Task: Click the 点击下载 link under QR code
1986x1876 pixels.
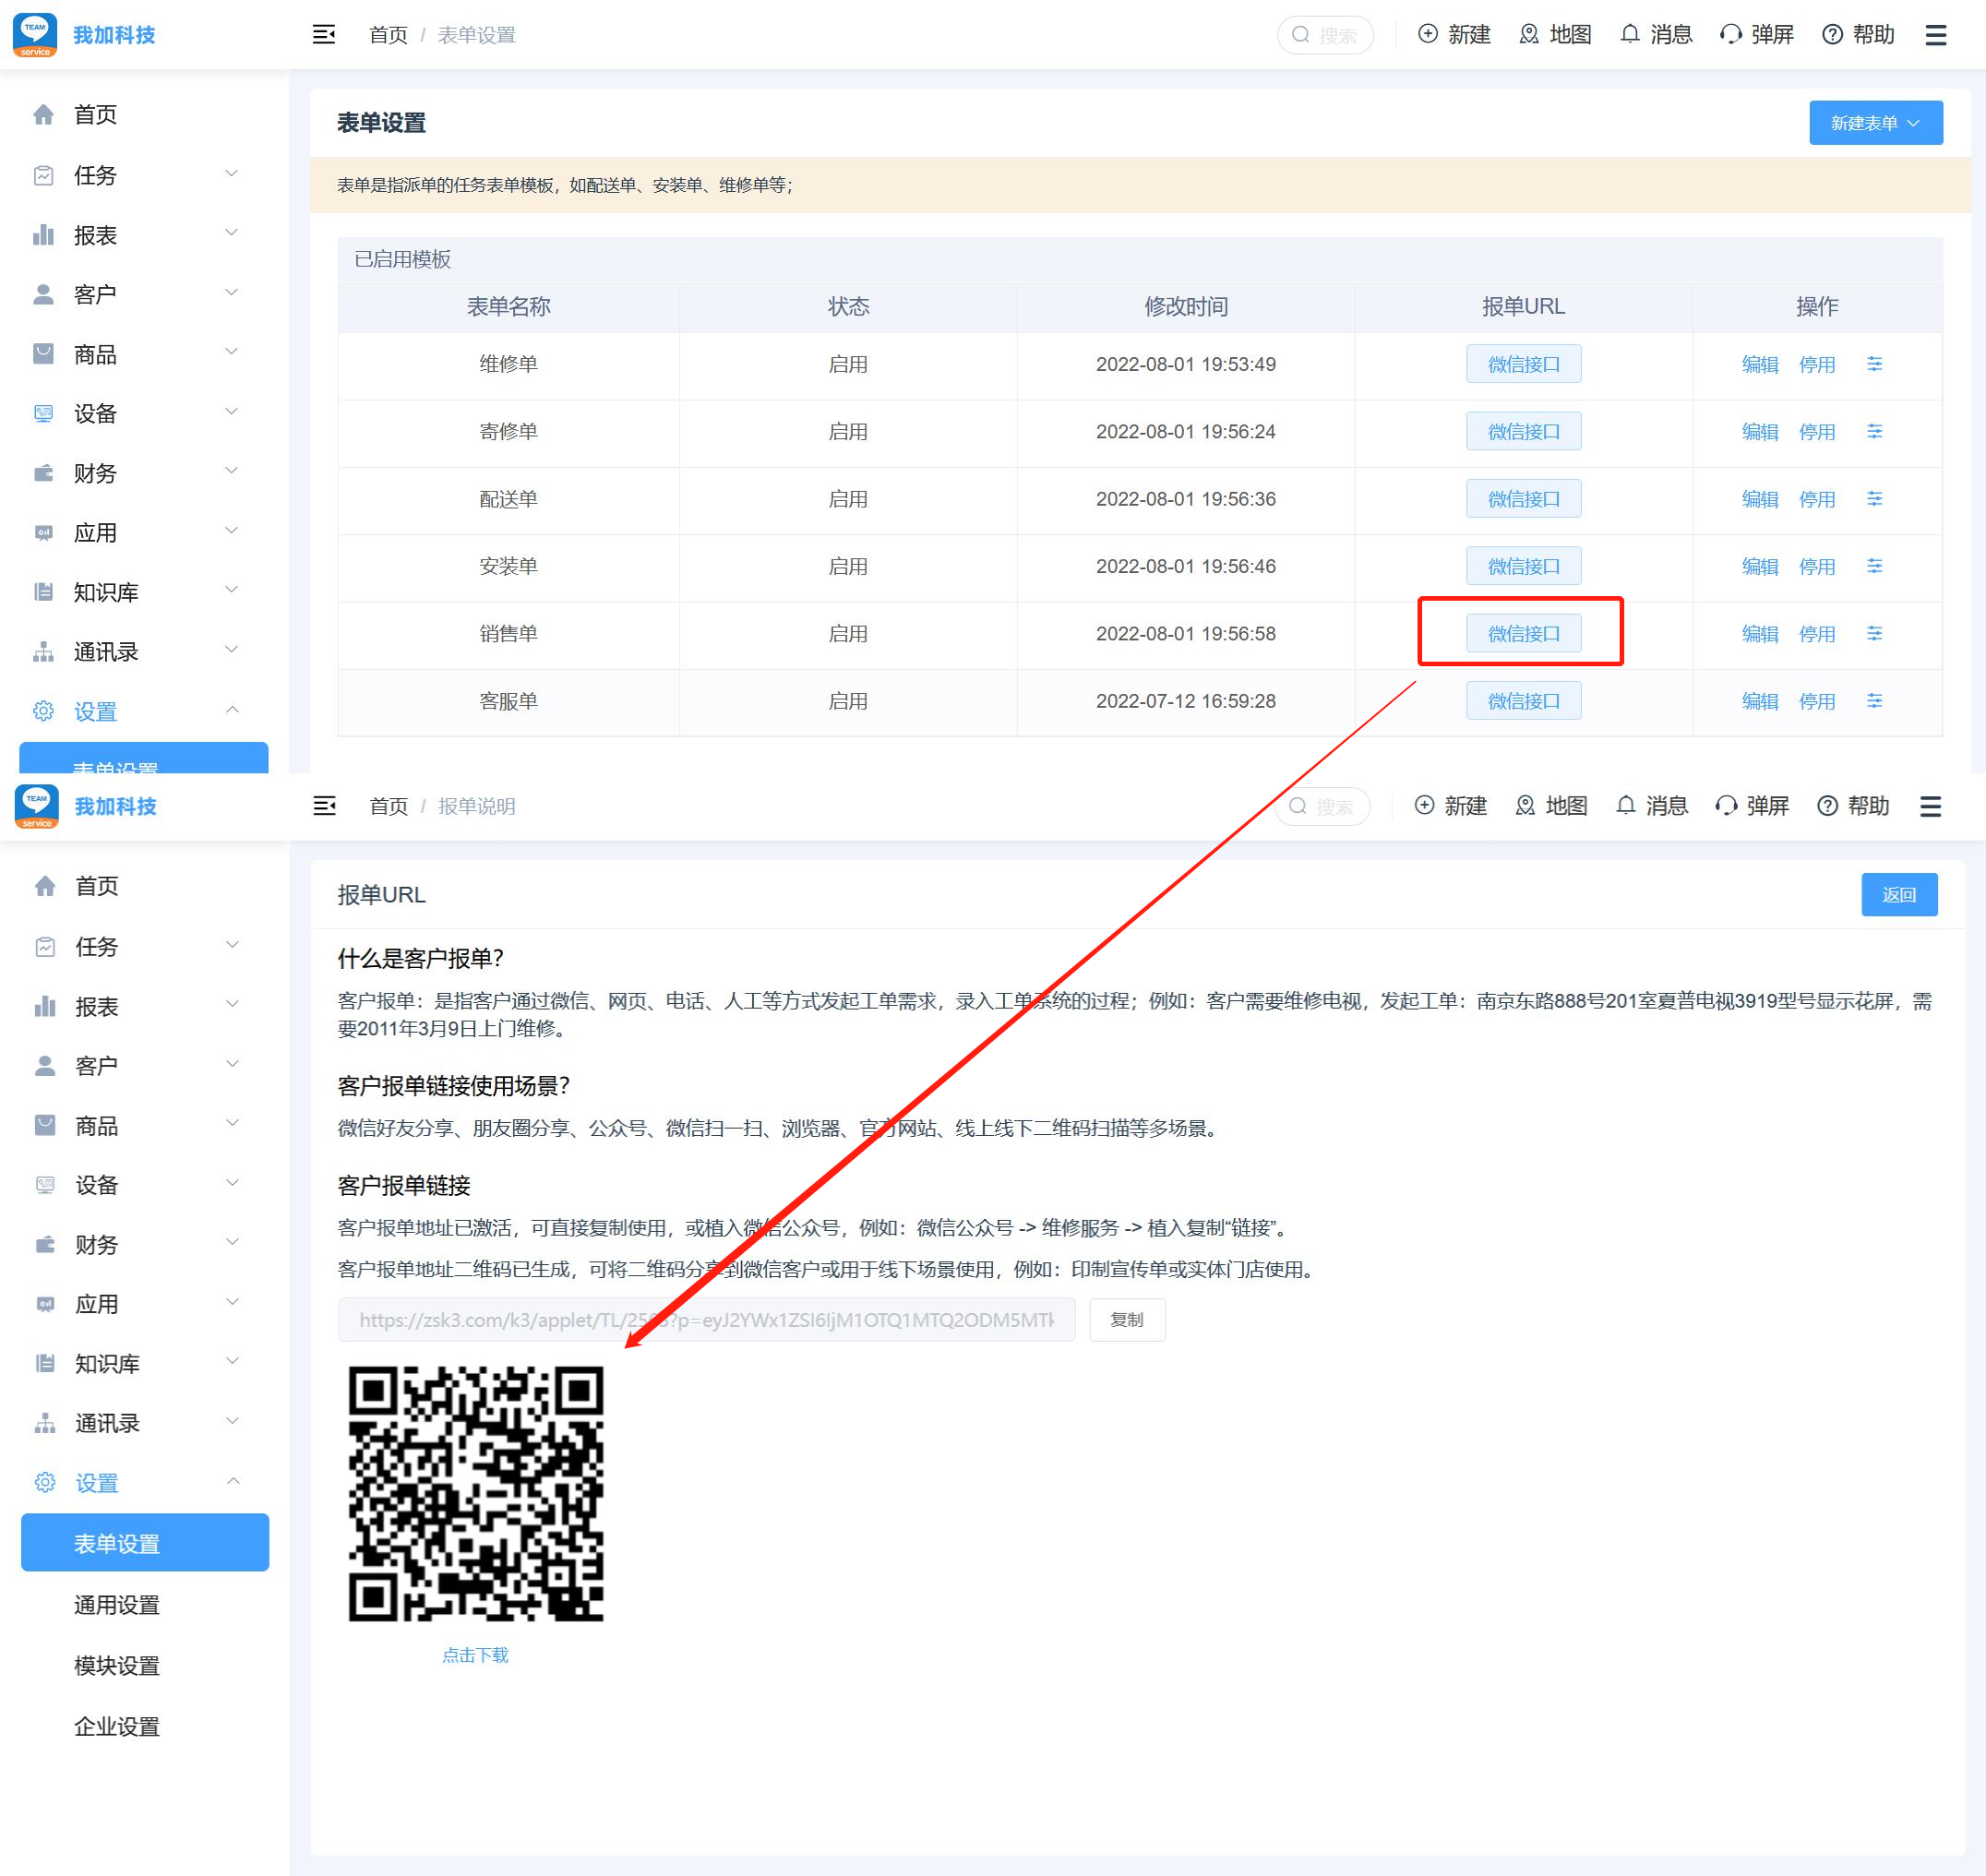Action: click(x=475, y=1655)
